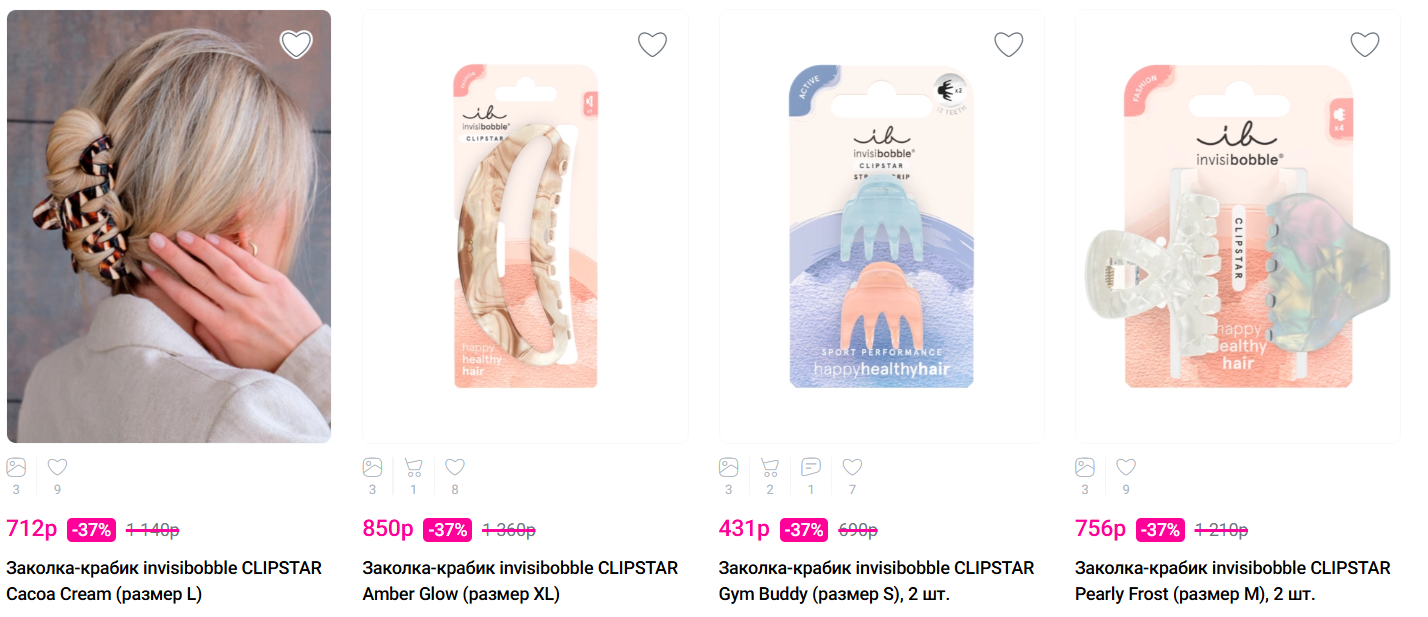Click small likes heart under Pearly Frost
Viewport: 1428px width, 617px height.
[1126, 467]
